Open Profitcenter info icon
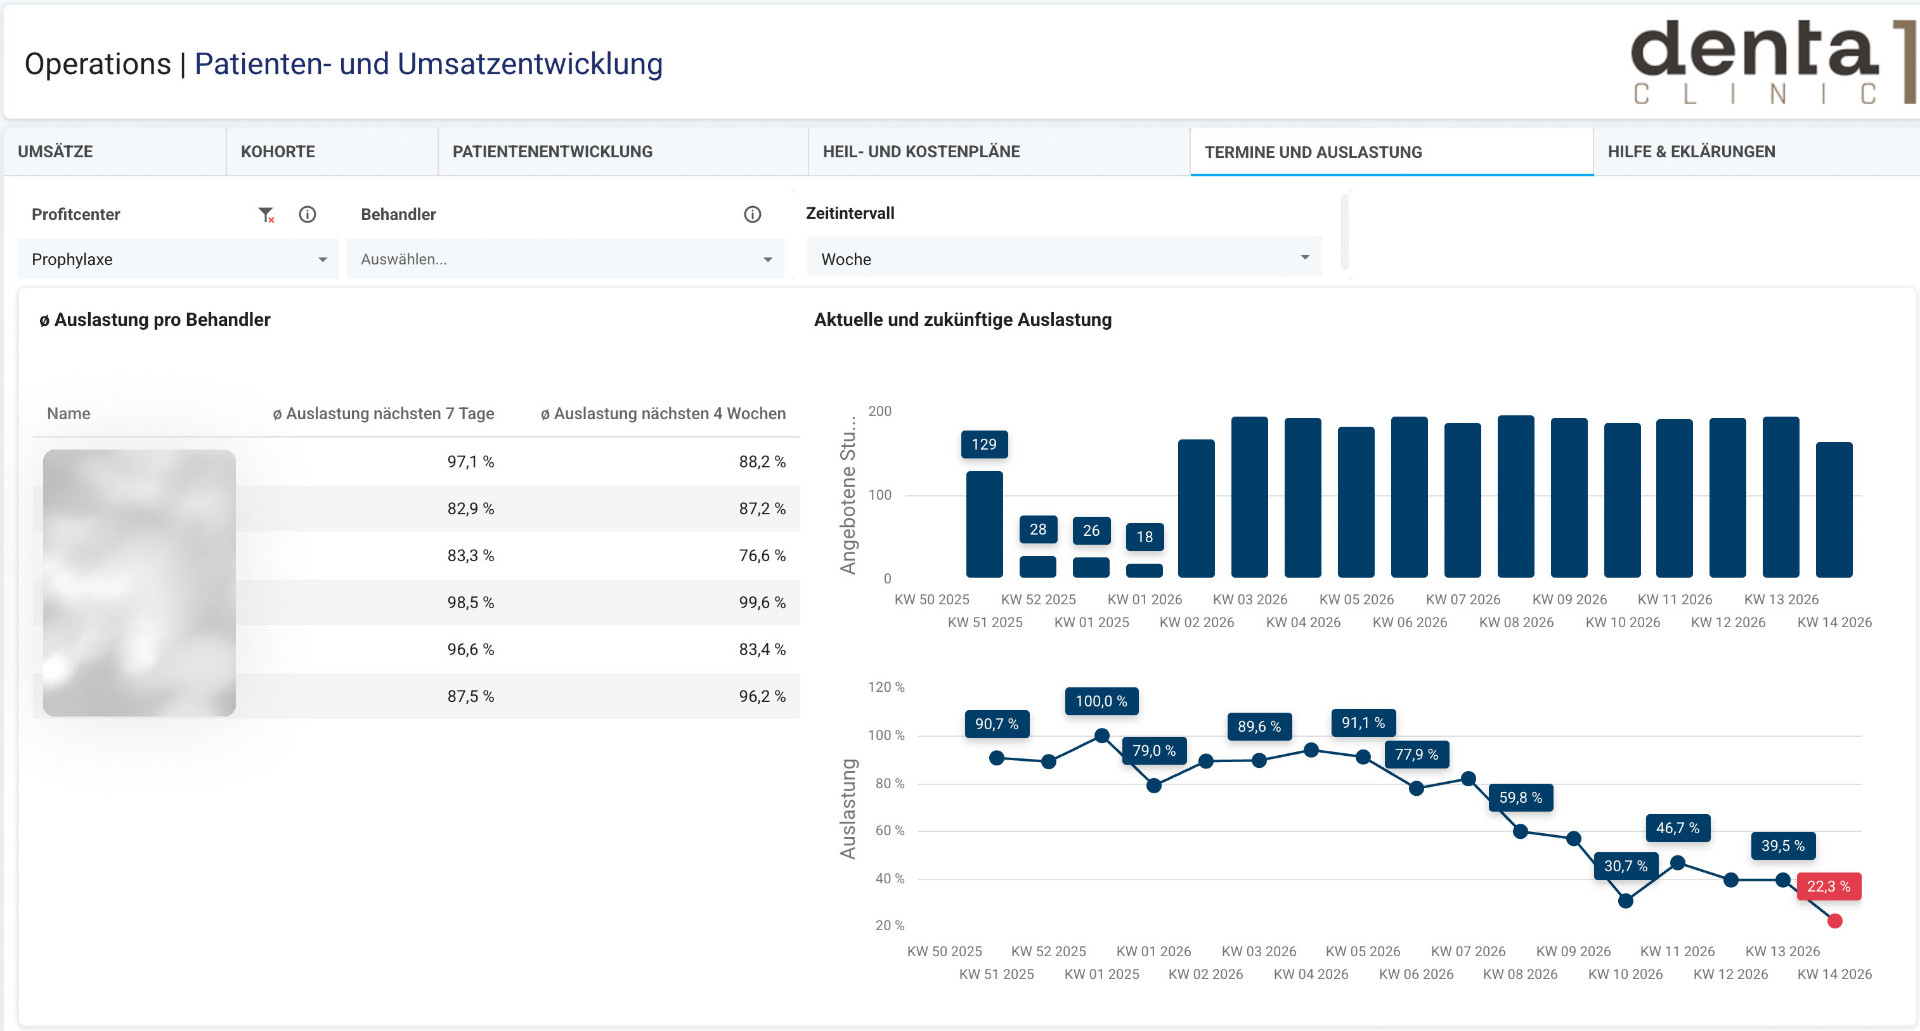This screenshot has height=1031, width=1920. (308, 214)
